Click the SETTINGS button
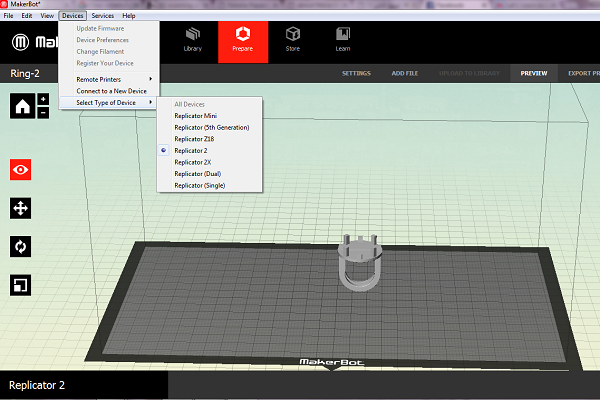This screenshot has height=400, width=600. pyautogui.click(x=356, y=73)
